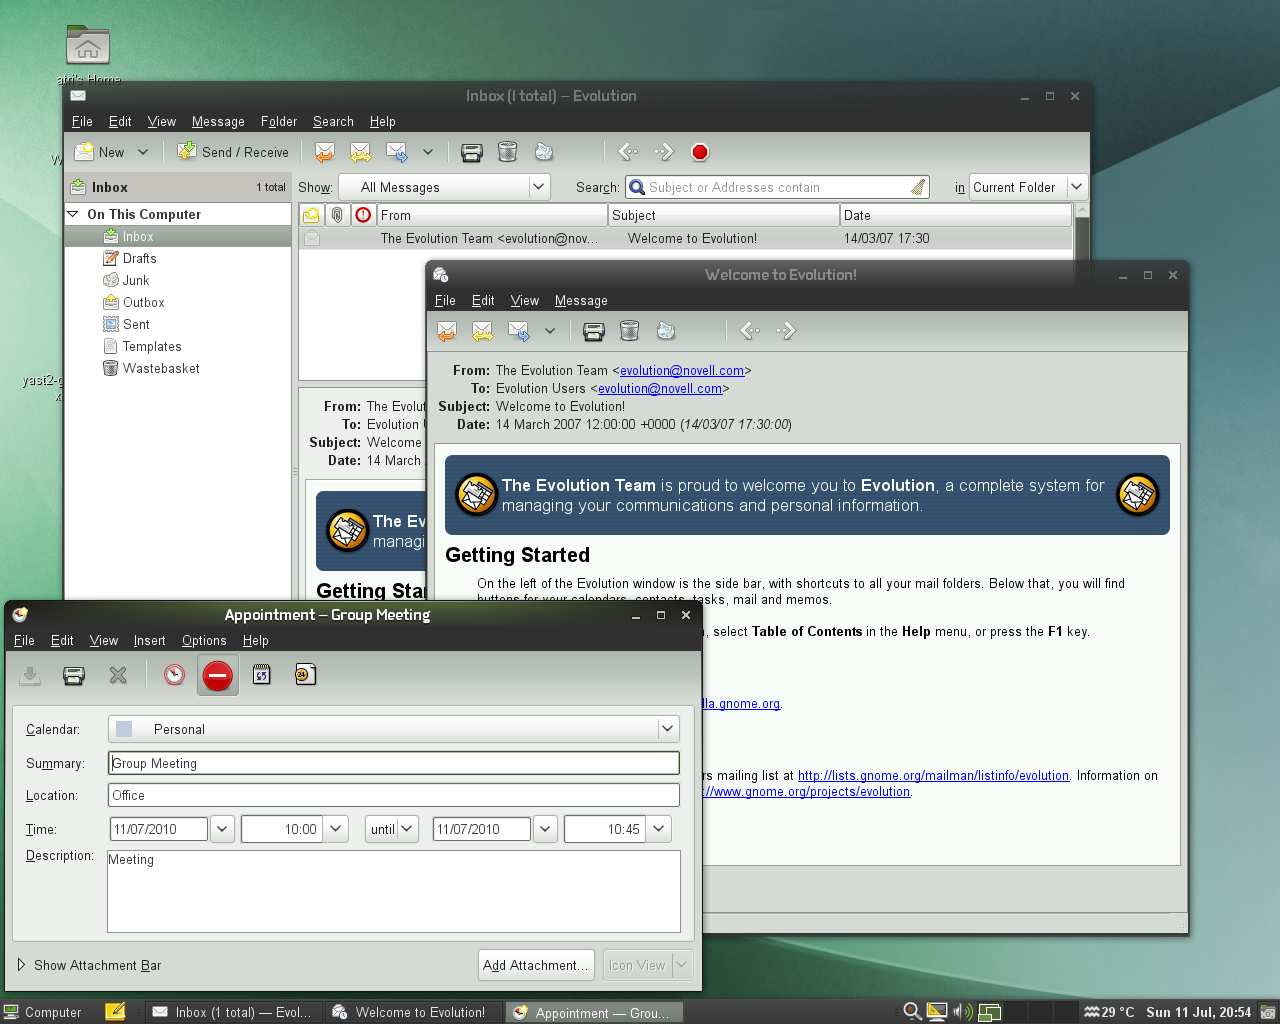This screenshot has width=1280, height=1024.
Task: Open the Folder menu in Evolution
Action: pyautogui.click(x=278, y=121)
